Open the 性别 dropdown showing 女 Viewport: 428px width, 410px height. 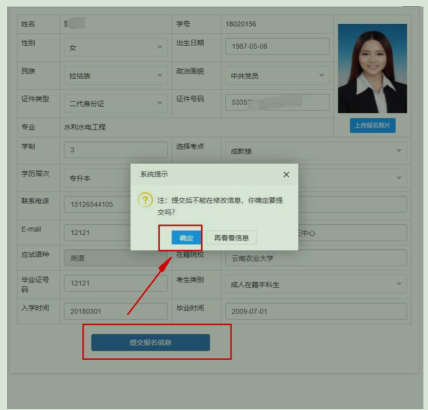pyautogui.click(x=116, y=47)
